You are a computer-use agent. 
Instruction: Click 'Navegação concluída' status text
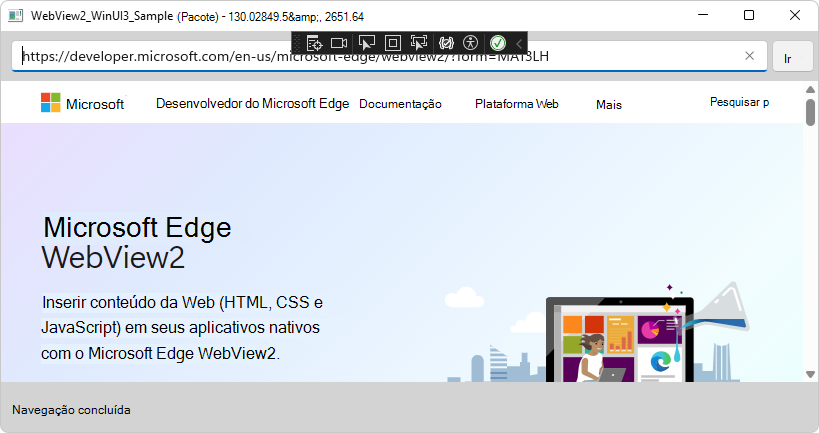(x=72, y=410)
